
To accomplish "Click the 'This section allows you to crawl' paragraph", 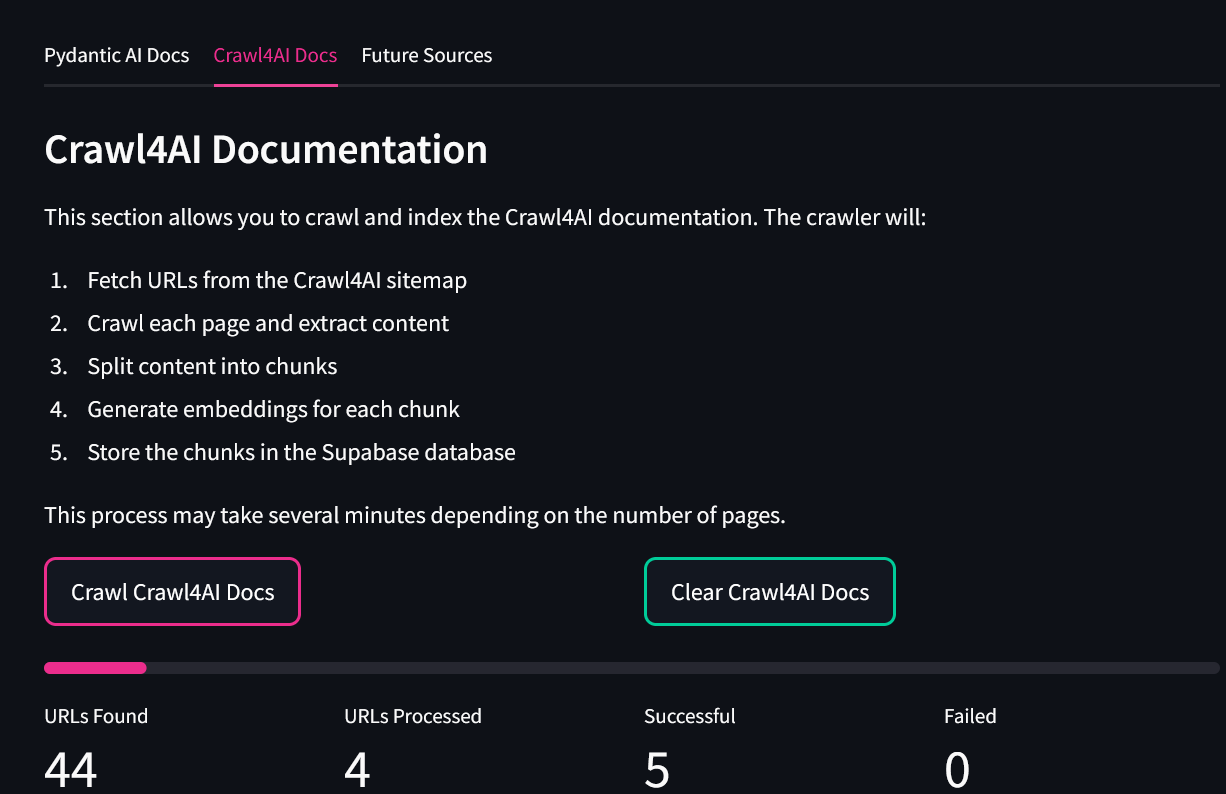I will [485, 216].
